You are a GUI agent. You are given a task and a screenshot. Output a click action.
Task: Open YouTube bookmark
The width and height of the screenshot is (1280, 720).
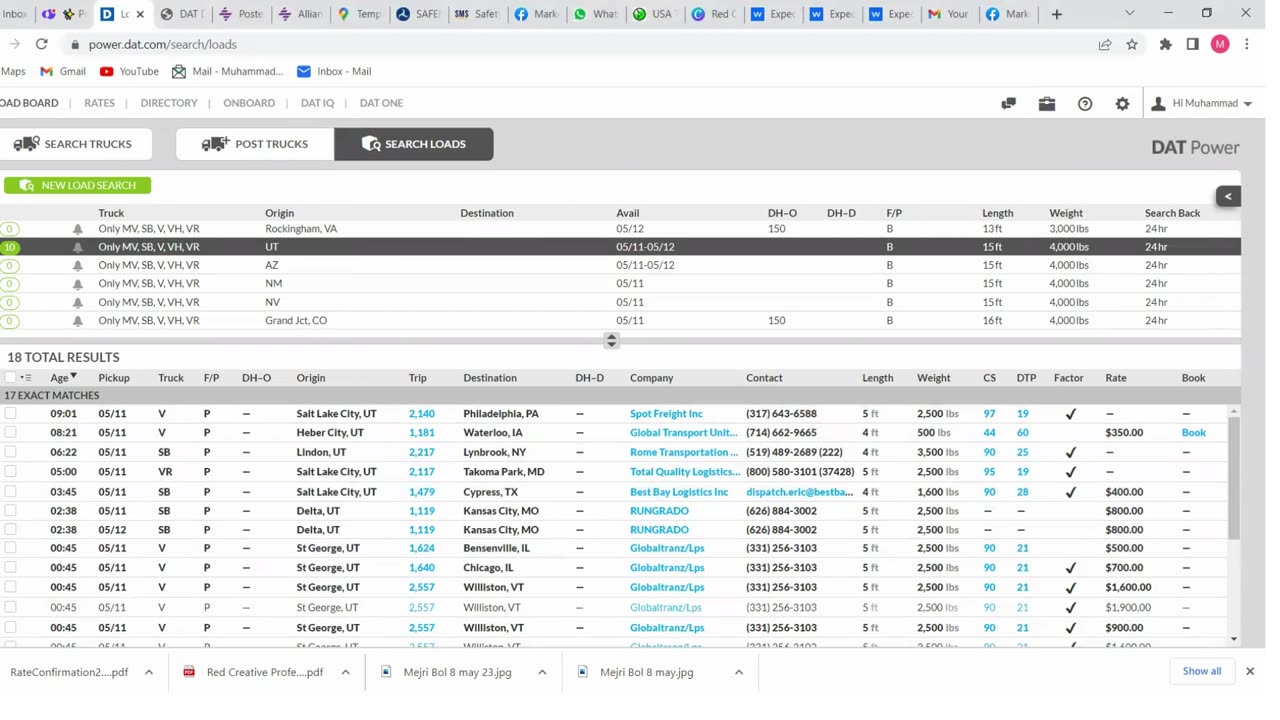click(129, 71)
